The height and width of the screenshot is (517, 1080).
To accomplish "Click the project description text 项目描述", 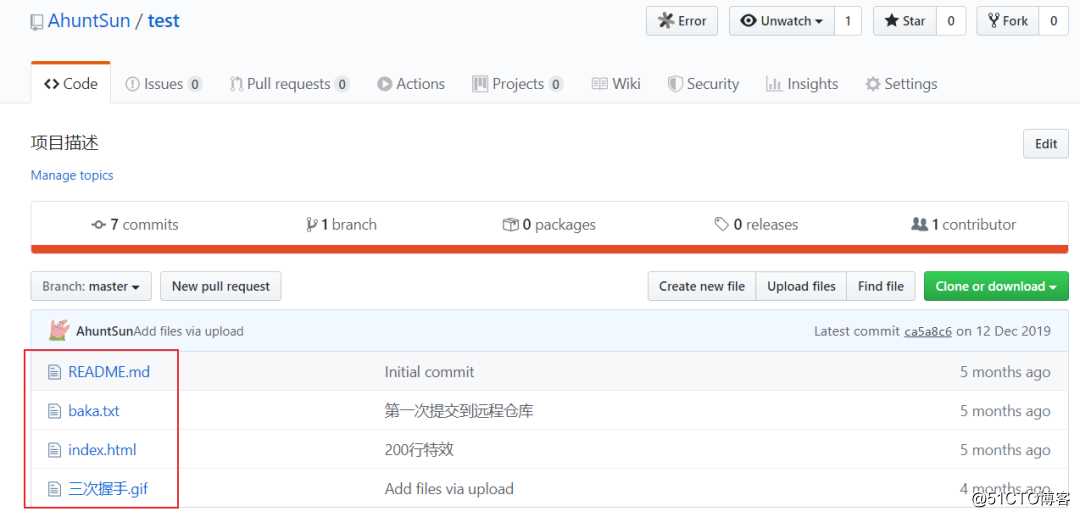I will click(x=65, y=143).
